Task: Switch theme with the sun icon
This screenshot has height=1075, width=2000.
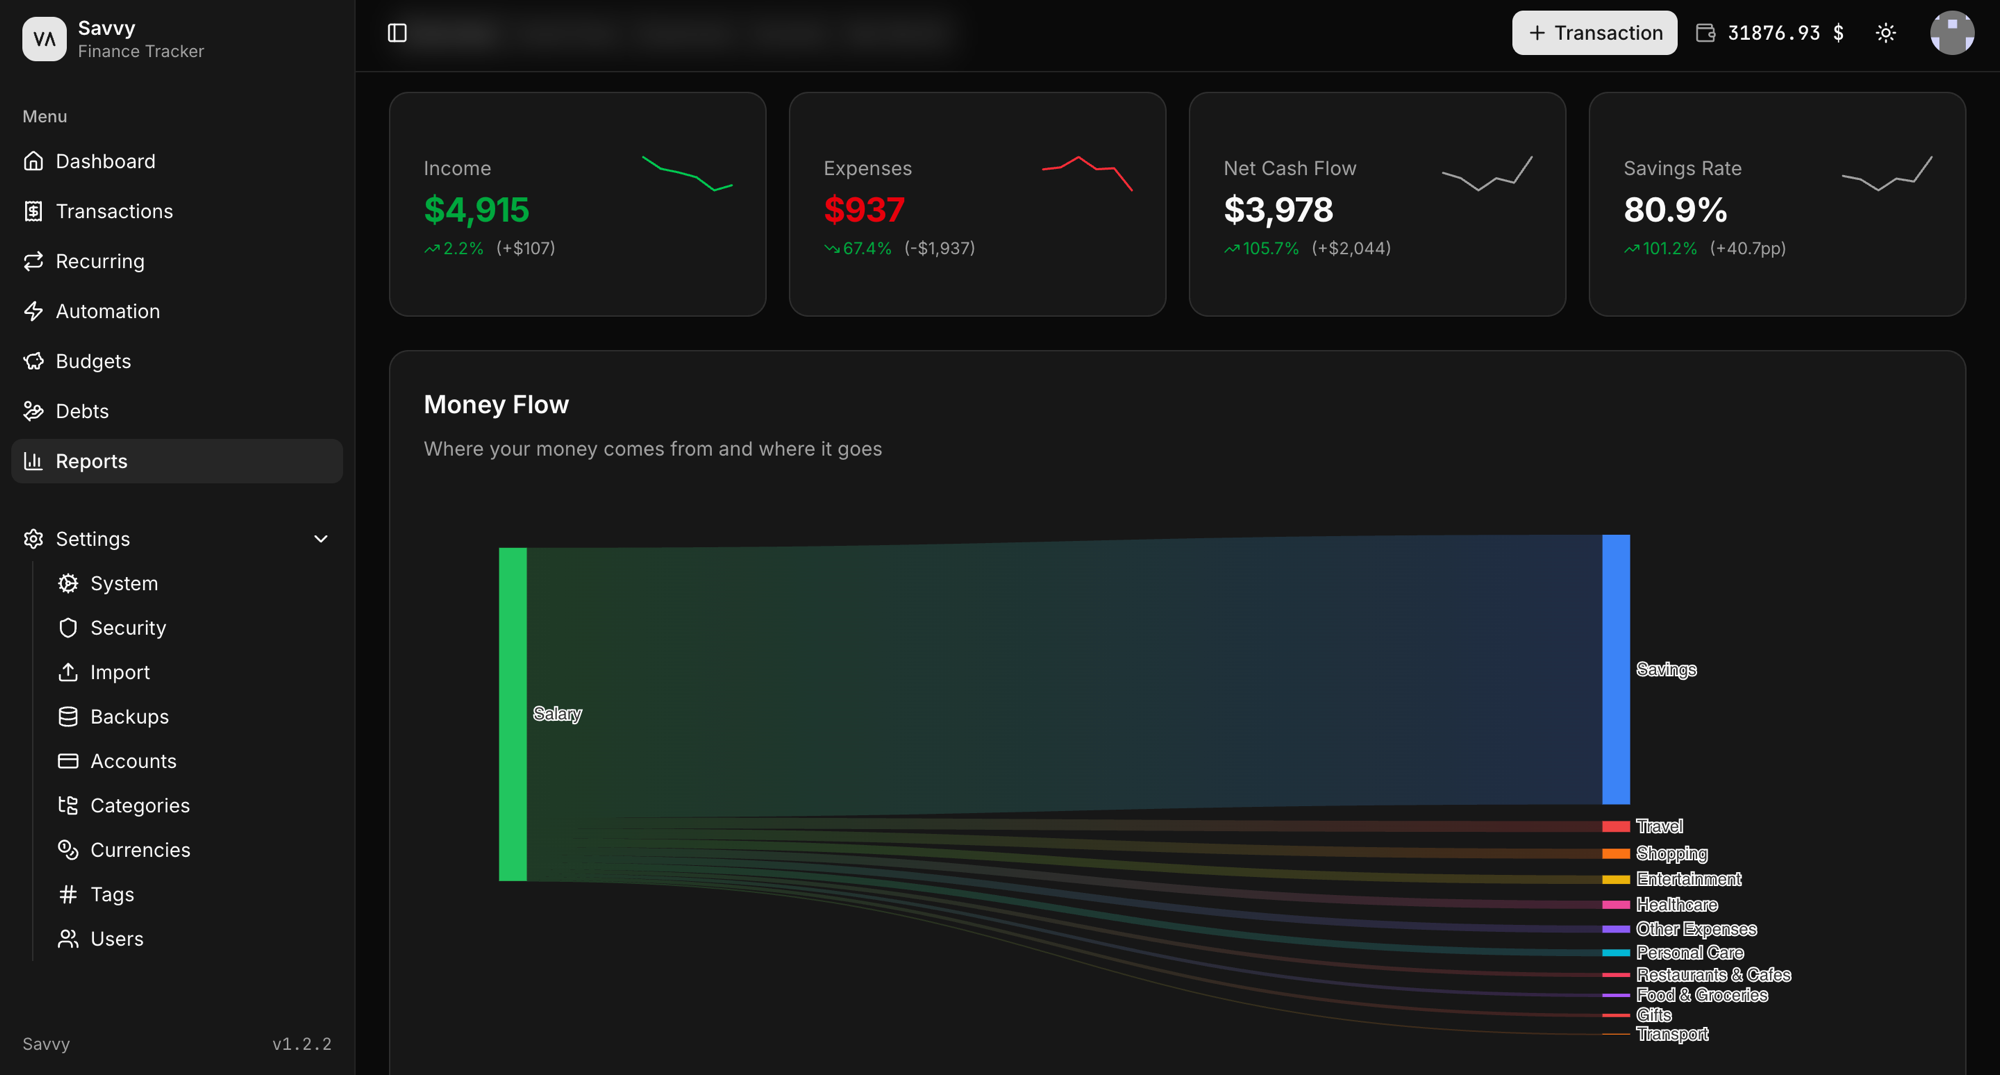Action: (1886, 33)
